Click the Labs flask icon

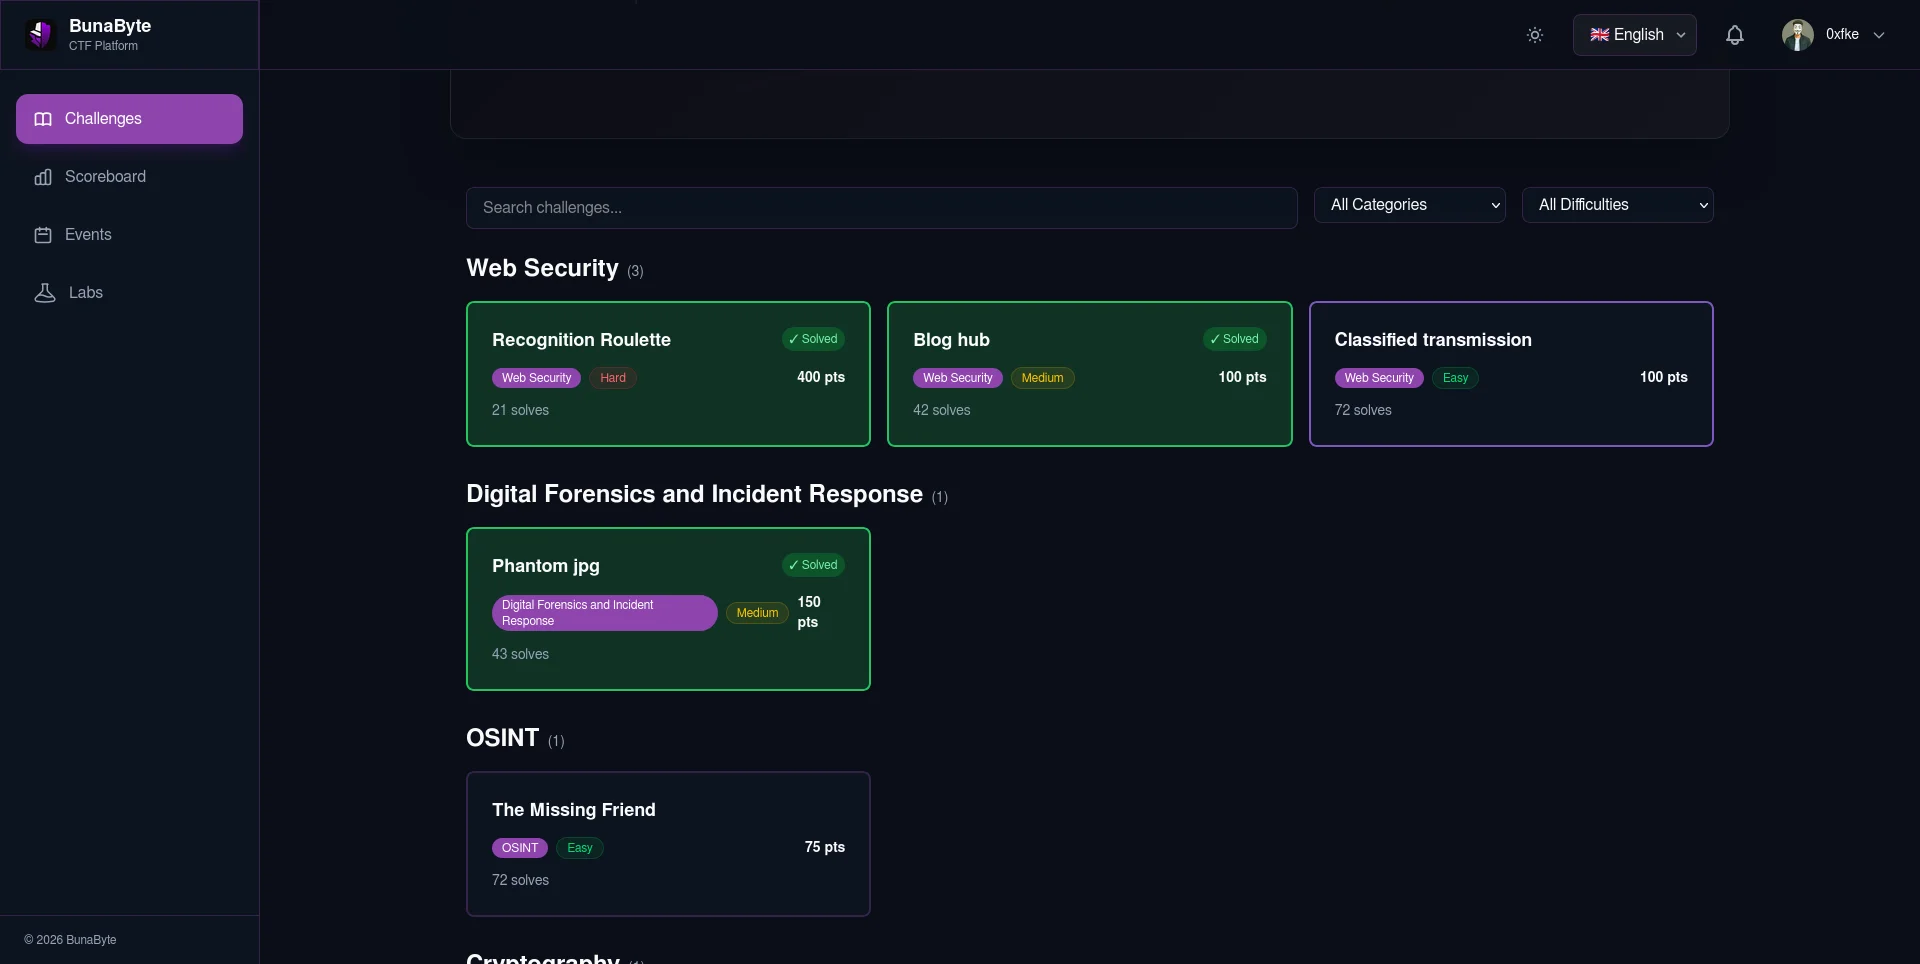[45, 293]
